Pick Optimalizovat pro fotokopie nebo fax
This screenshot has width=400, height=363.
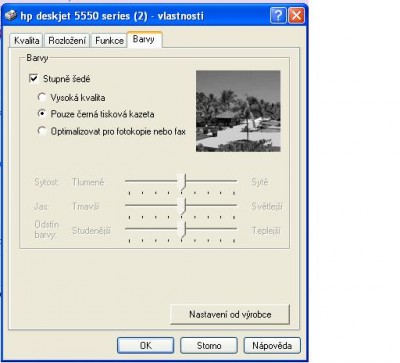[42, 131]
